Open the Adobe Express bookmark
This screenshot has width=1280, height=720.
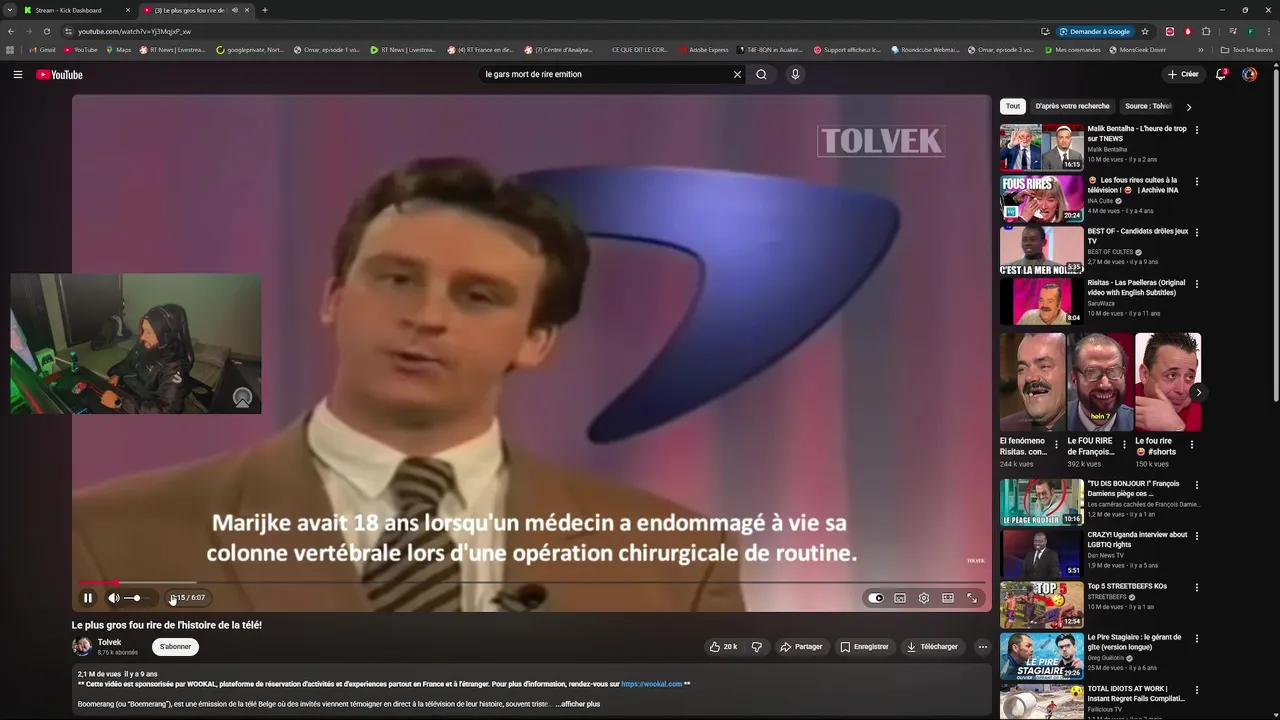(703, 49)
